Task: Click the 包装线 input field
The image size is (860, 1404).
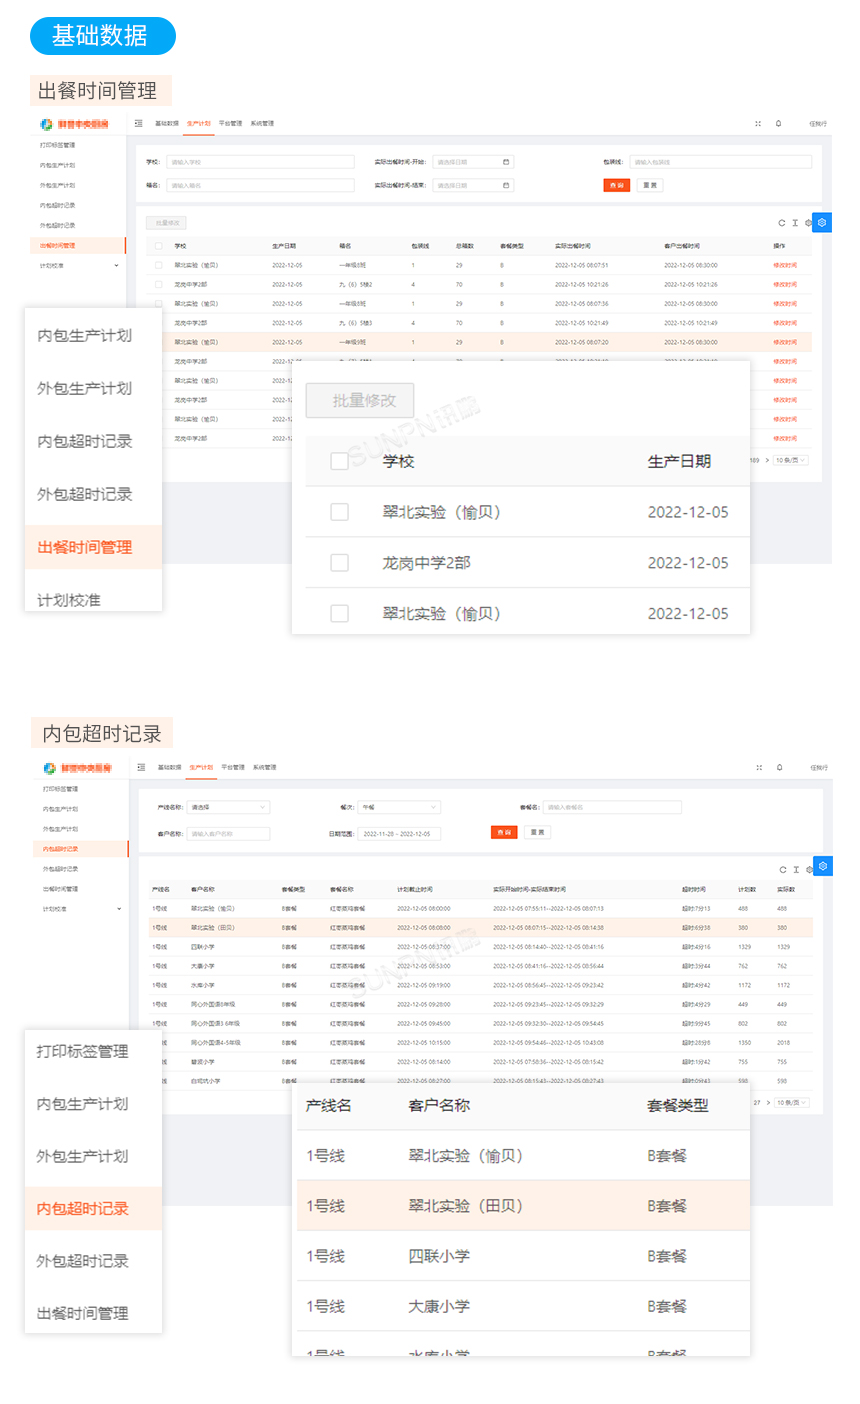Action: pos(720,162)
